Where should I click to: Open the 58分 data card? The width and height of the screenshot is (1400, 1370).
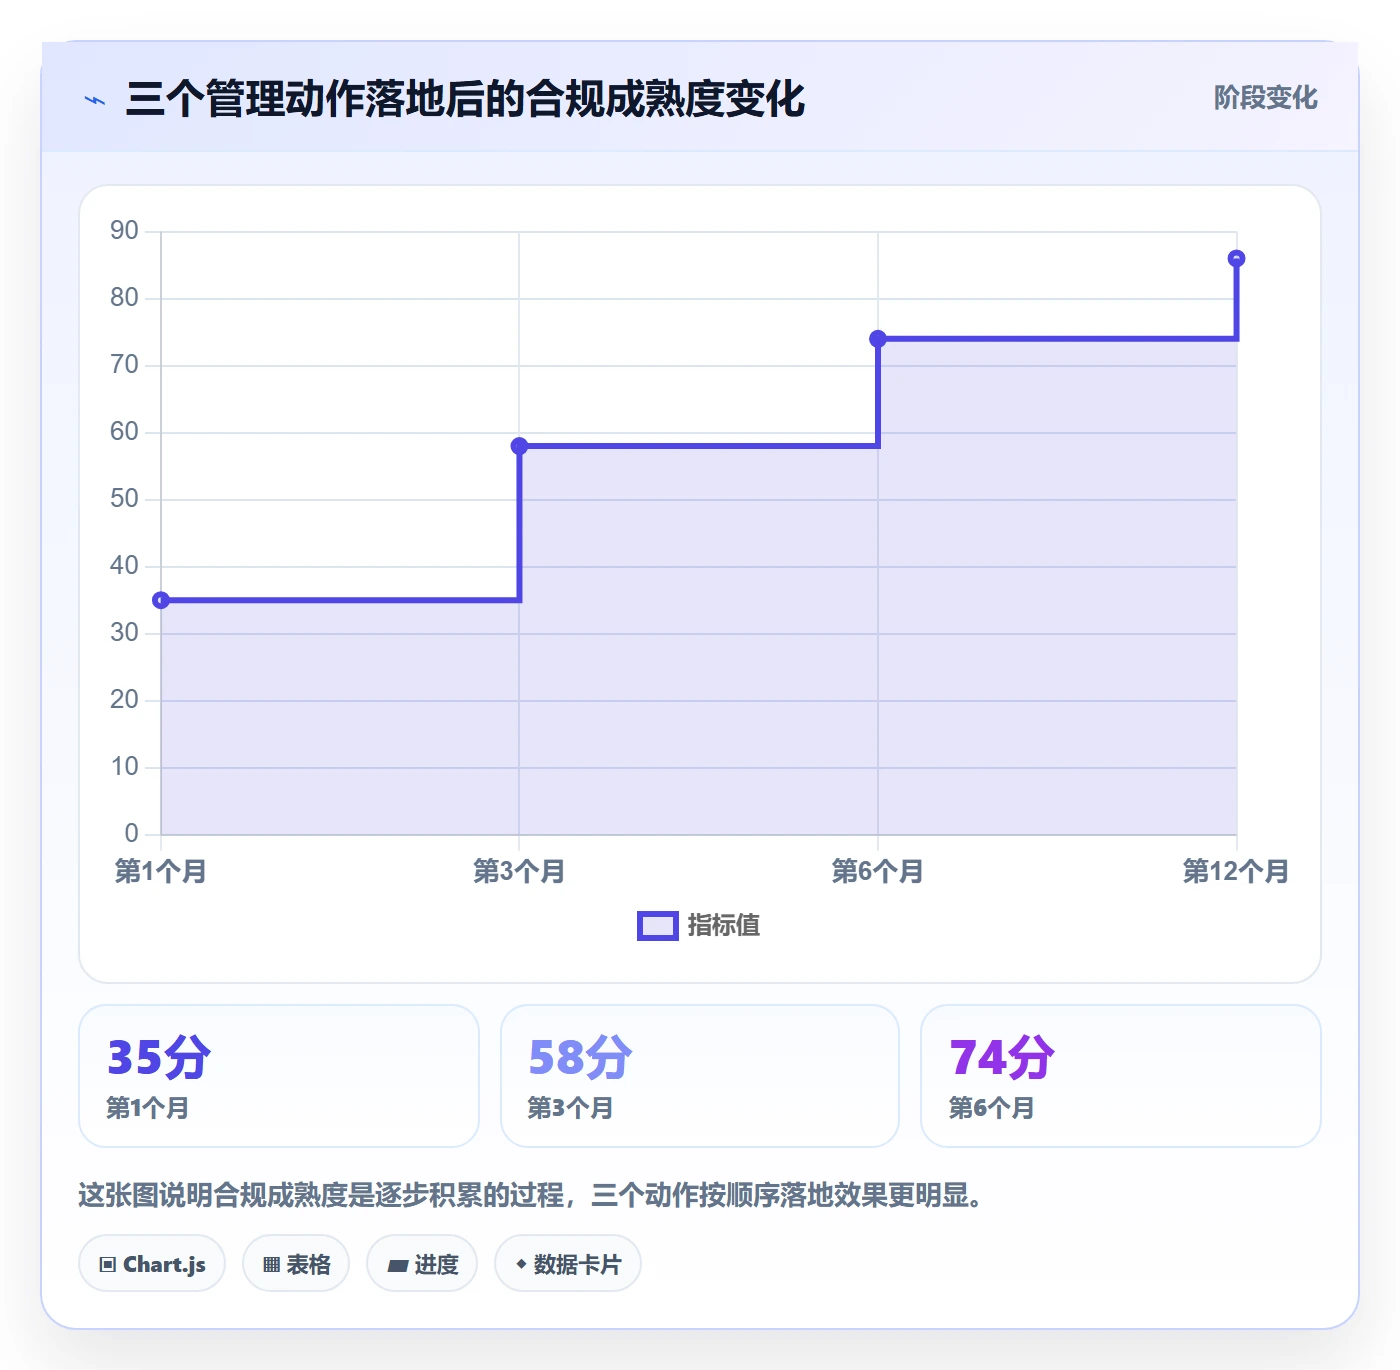(x=700, y=1076)
